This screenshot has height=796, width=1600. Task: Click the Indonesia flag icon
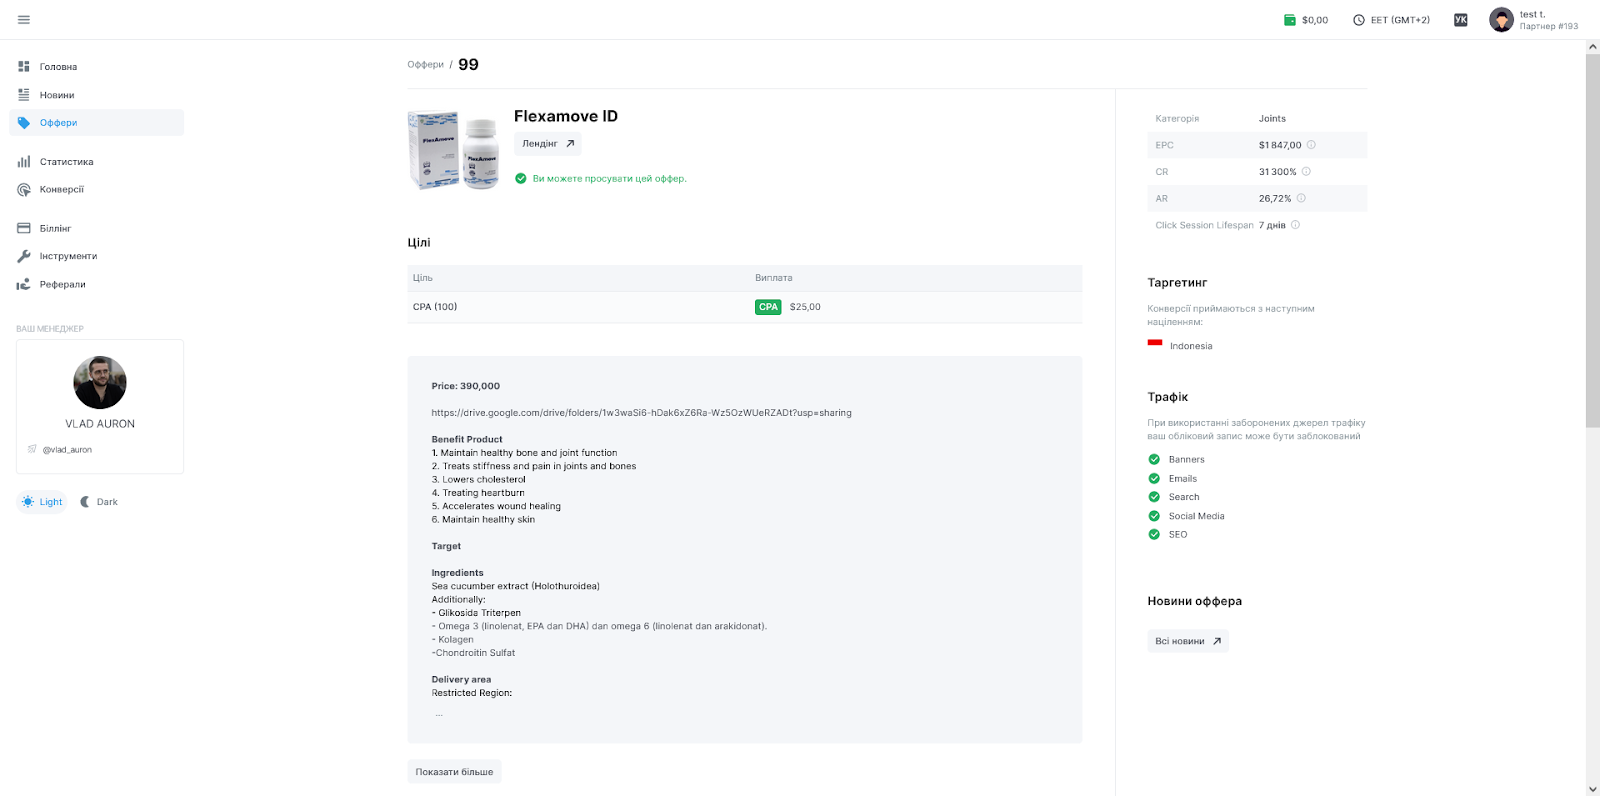coord(1155,345)
